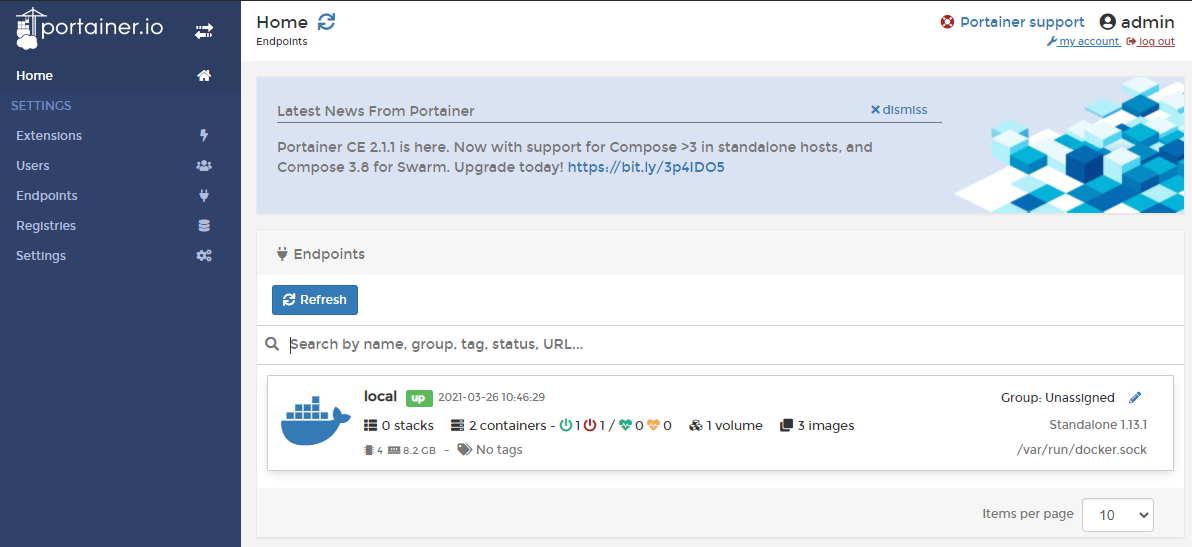Click the Endpoints plug icon in sidebar
1192x547 pixels.
(x=204, y=195)
